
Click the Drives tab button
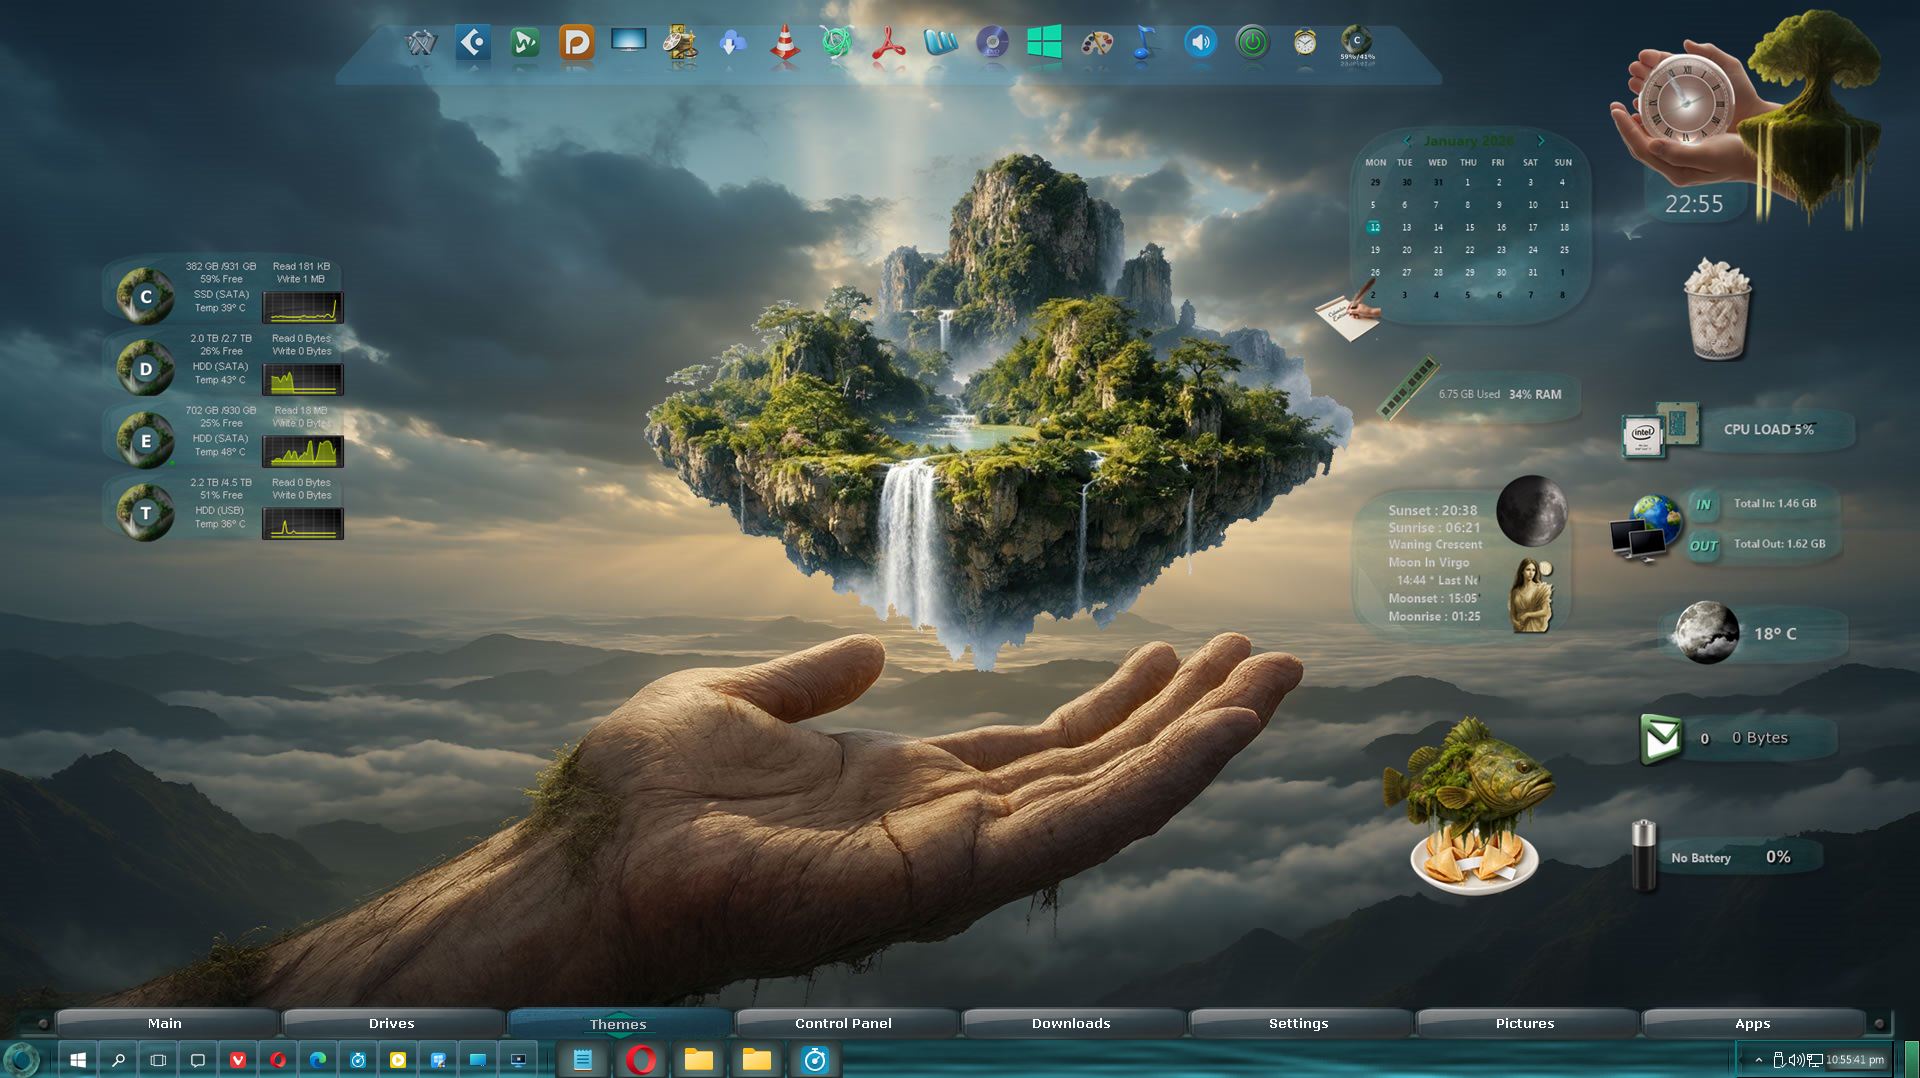[391, 1023]
